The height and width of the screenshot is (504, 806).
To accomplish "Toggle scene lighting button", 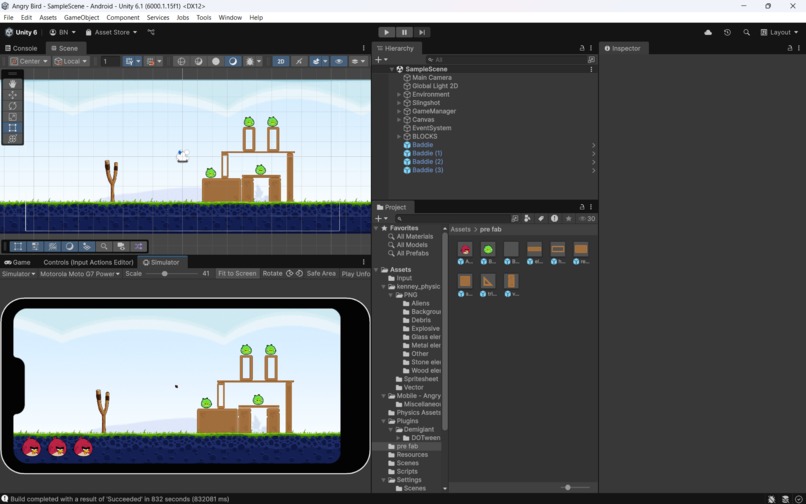I will [x=299, y=61].
